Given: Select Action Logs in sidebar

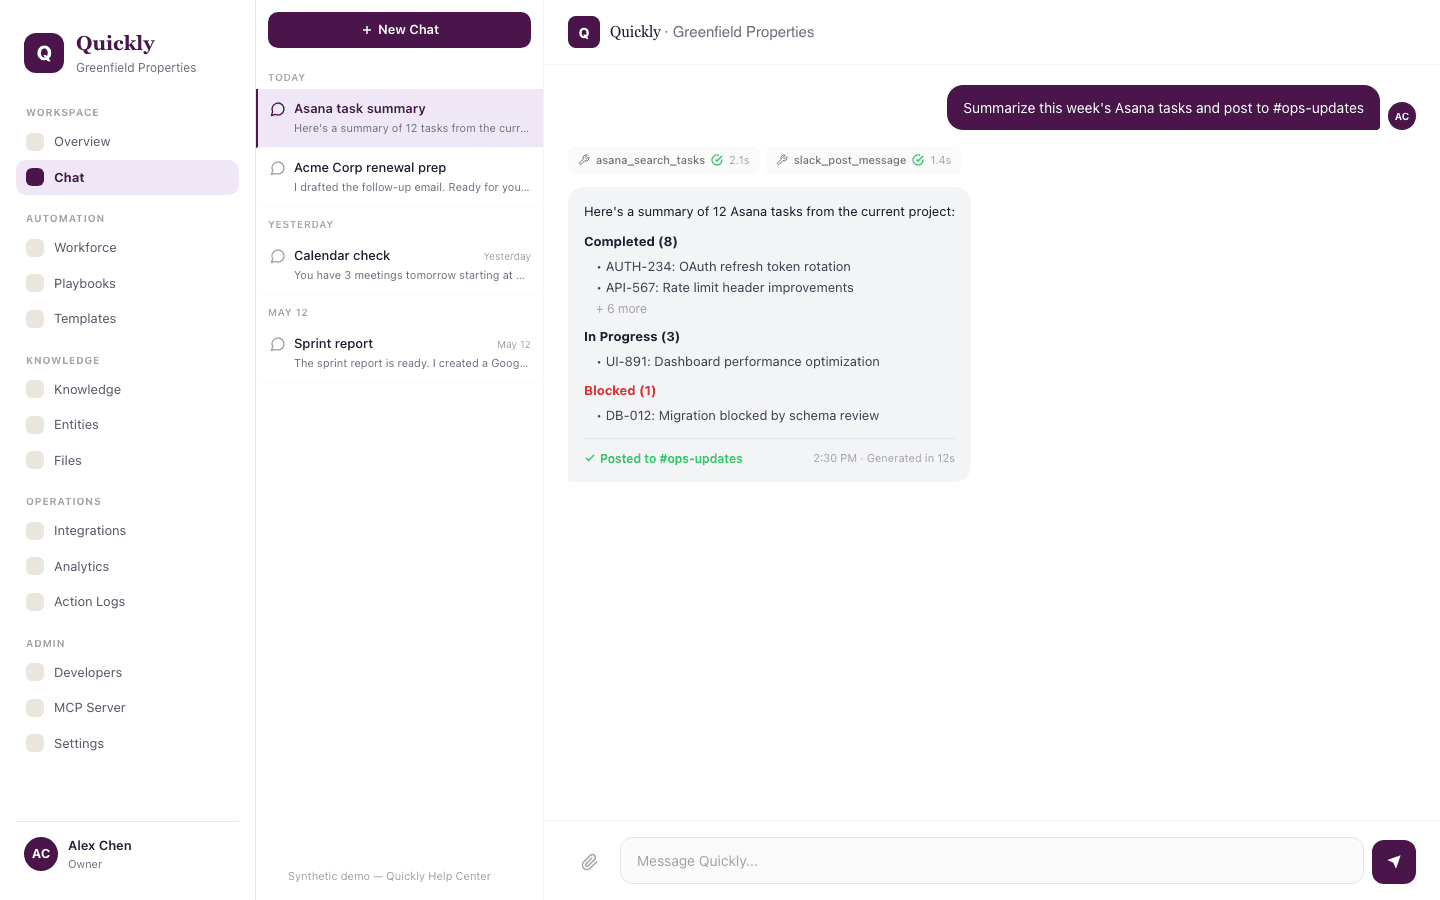Looking at the screenshot, I should [x=127, y=602].
